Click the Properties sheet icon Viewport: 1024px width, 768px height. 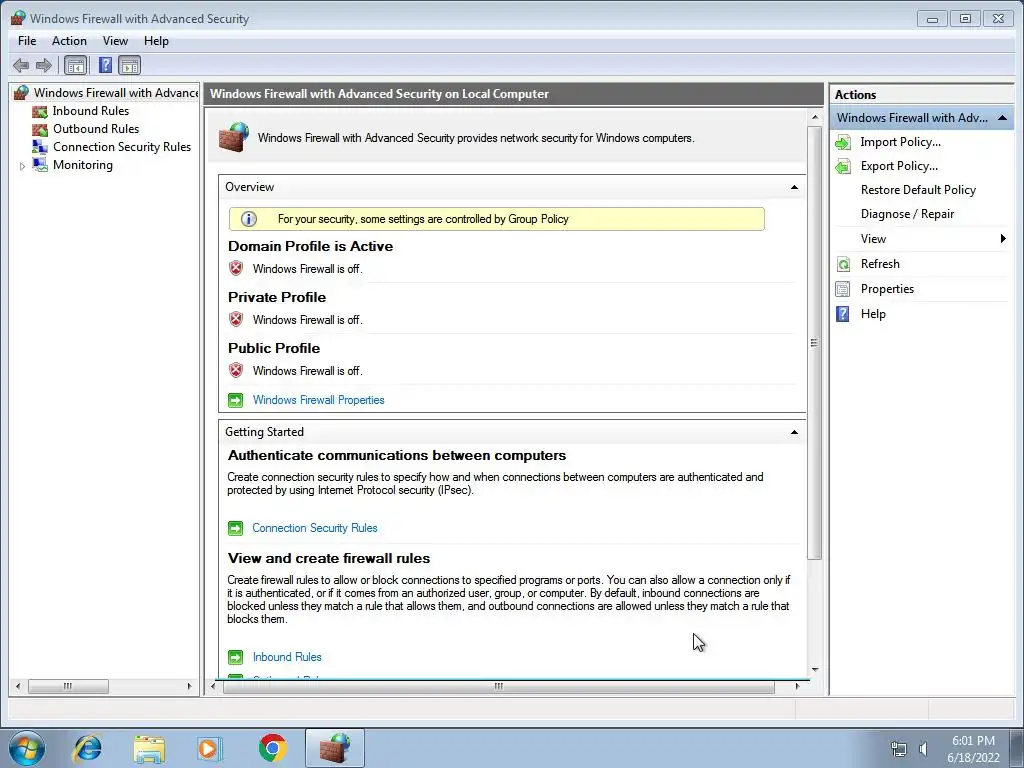843,289
